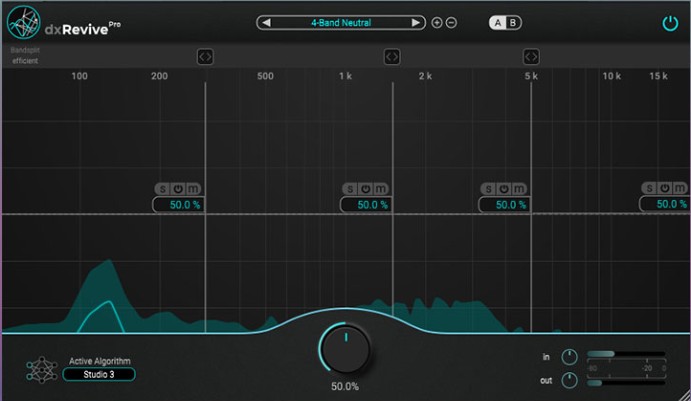Mute the fourth band
The height and width of the screenshot is (401, 691).
pyautogui.click(x=680, y=188)
